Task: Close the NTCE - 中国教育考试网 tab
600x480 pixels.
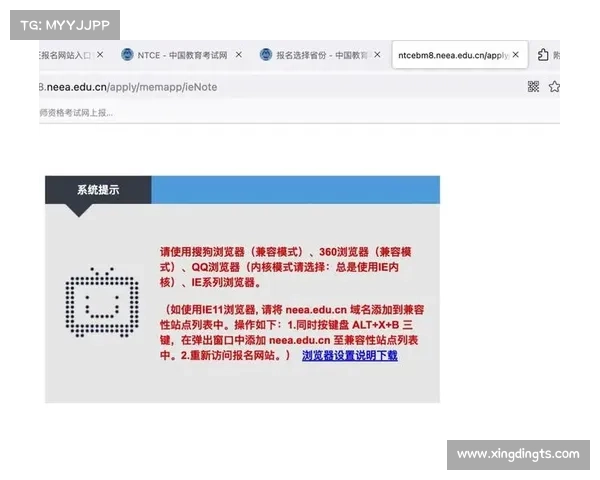Action: 239,55
